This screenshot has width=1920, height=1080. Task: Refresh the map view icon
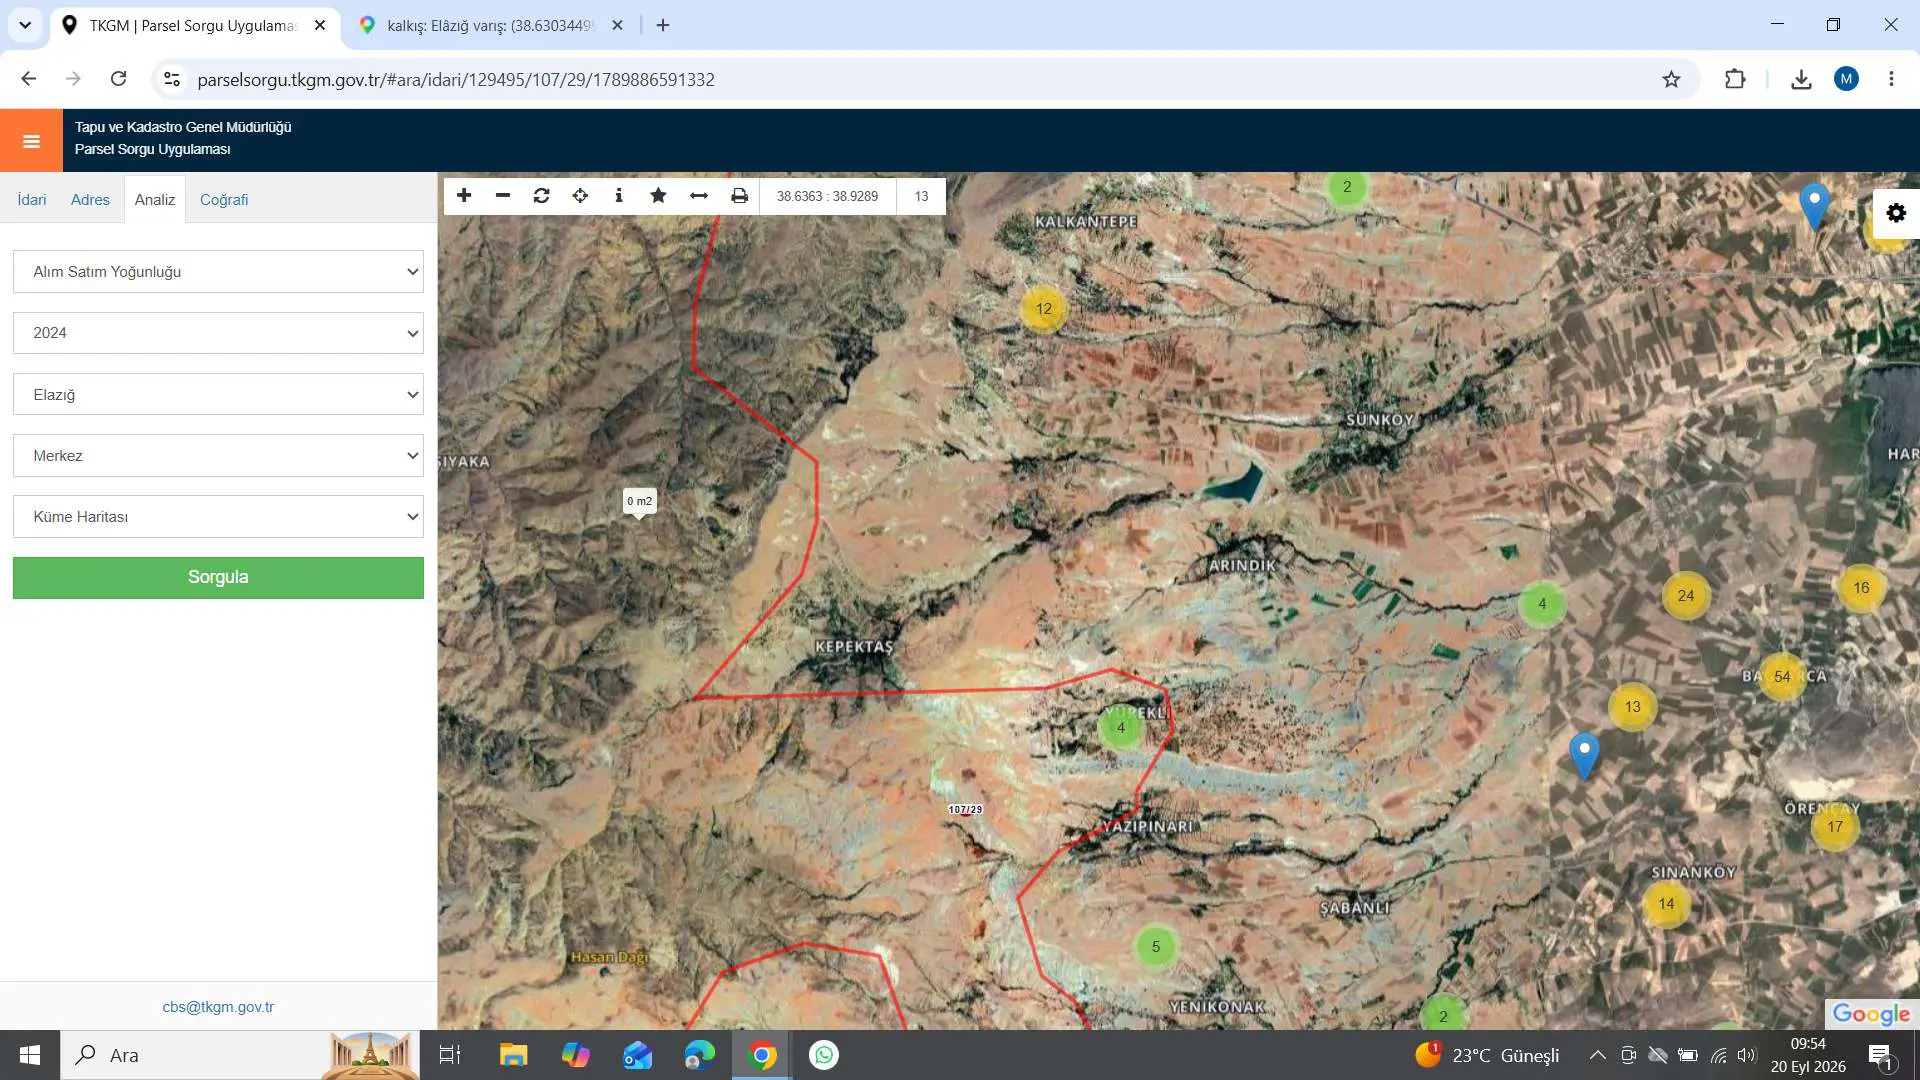tap(542, 196)
